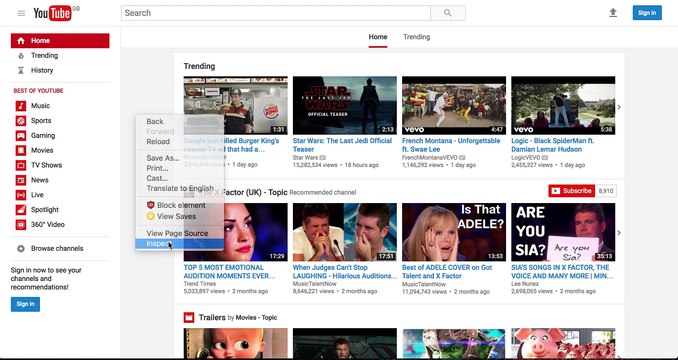Viewport: 678px width, 360px height.
Task: Subscribe to The X Factor (UK) topic
Action: coord(572,191)
